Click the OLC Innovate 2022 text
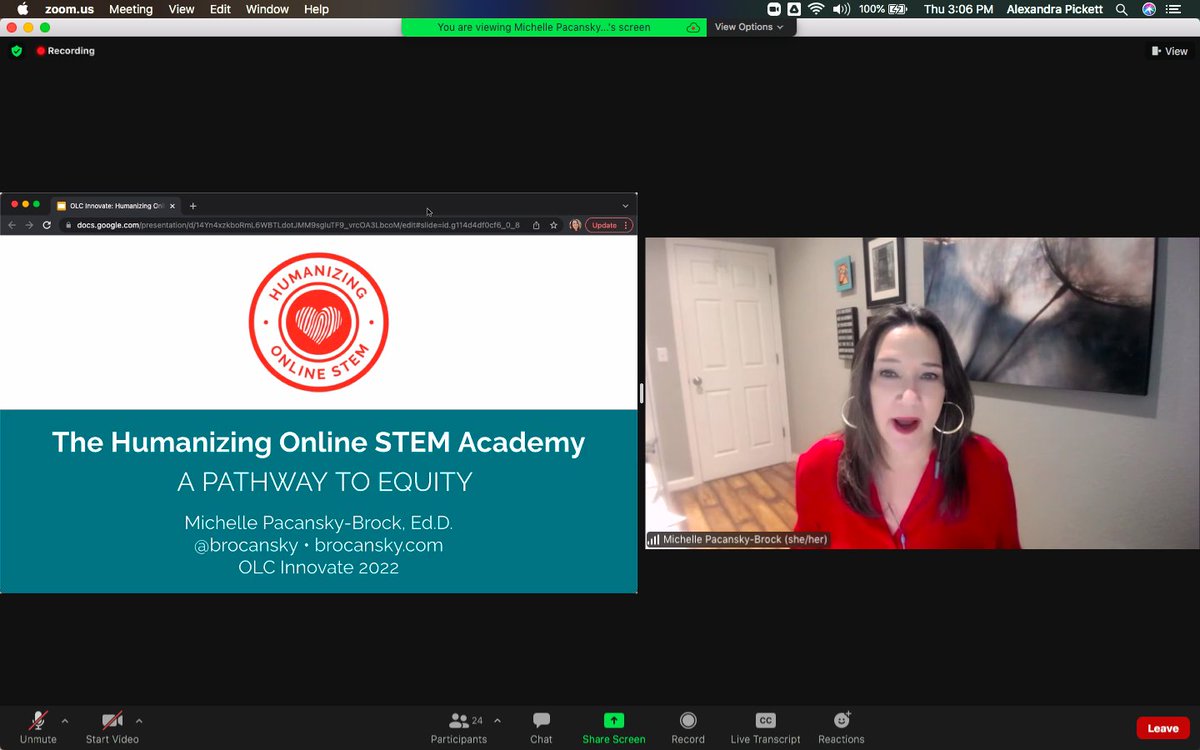 pyautogui.click(x=319, y=568)
